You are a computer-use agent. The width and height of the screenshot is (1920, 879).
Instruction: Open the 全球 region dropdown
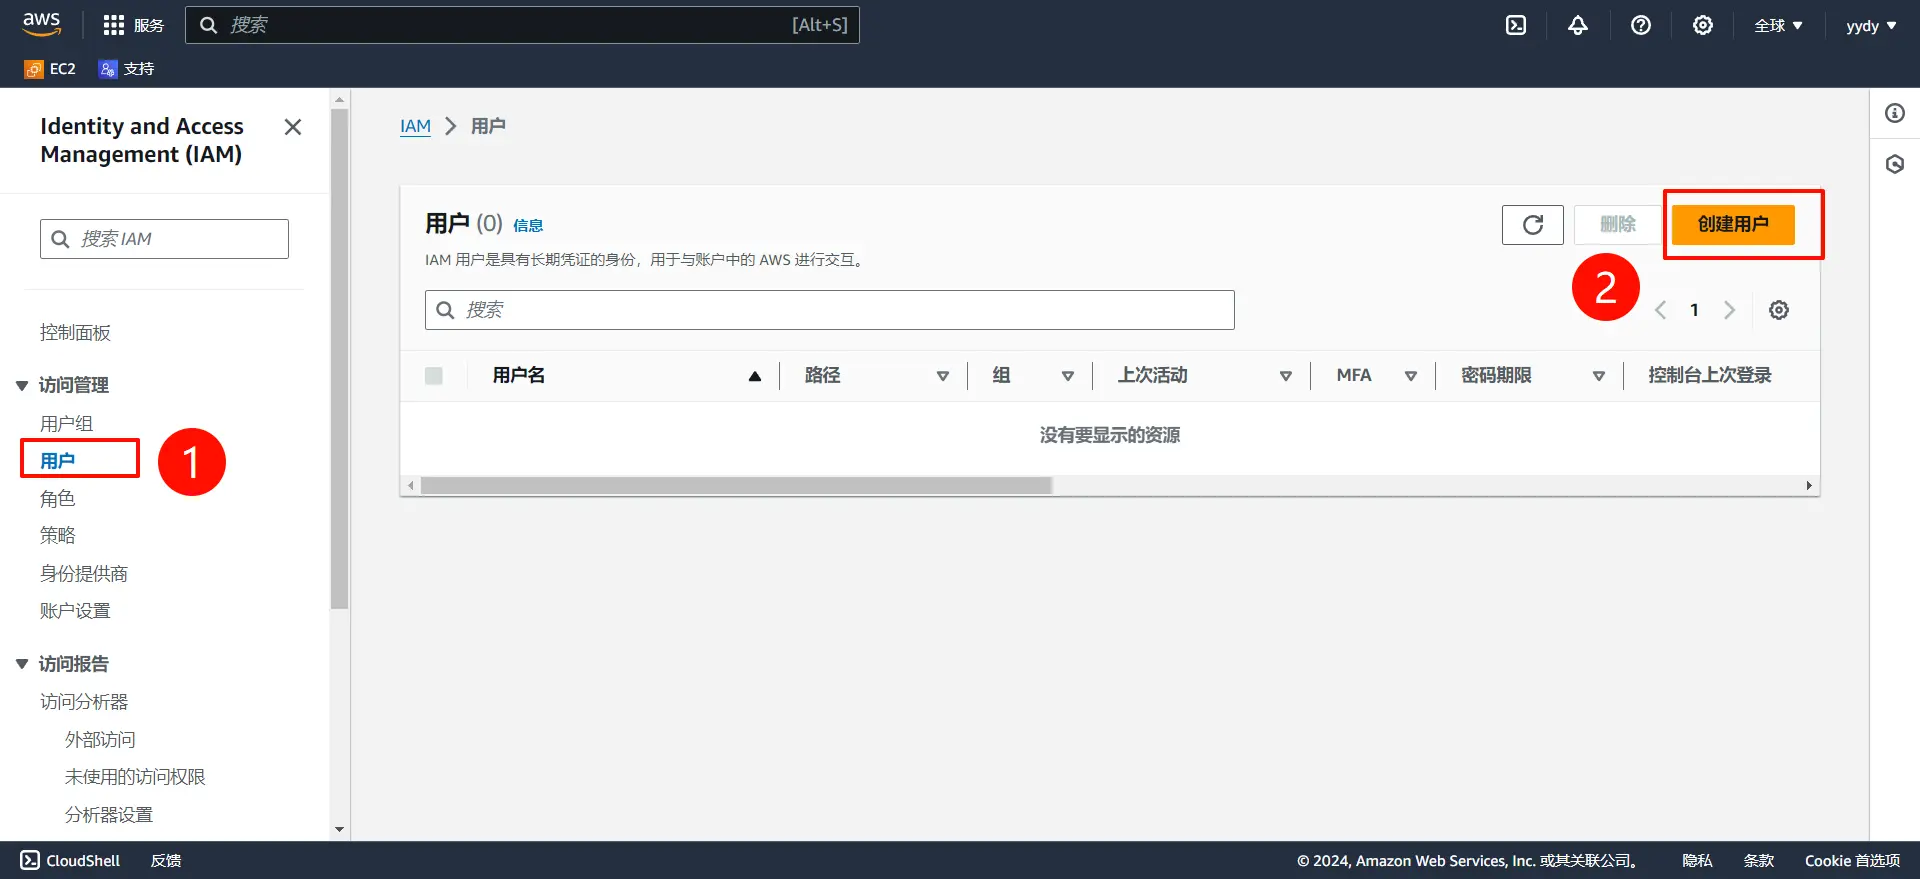point(1778,25)
